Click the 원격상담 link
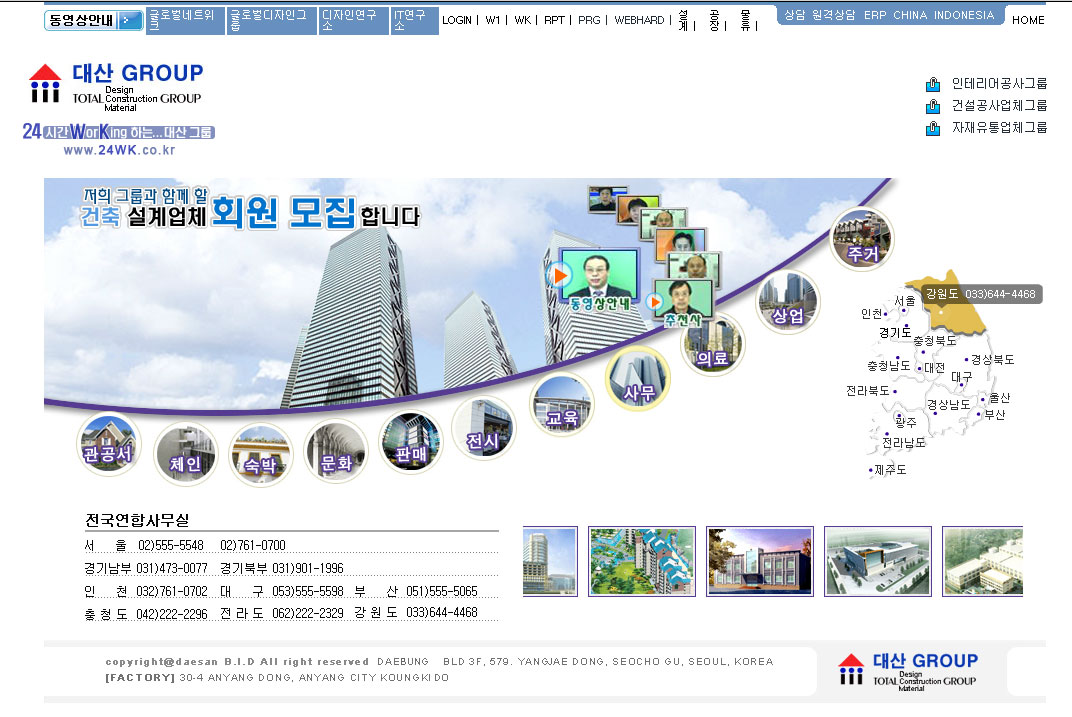 click(x=833, y=15)
